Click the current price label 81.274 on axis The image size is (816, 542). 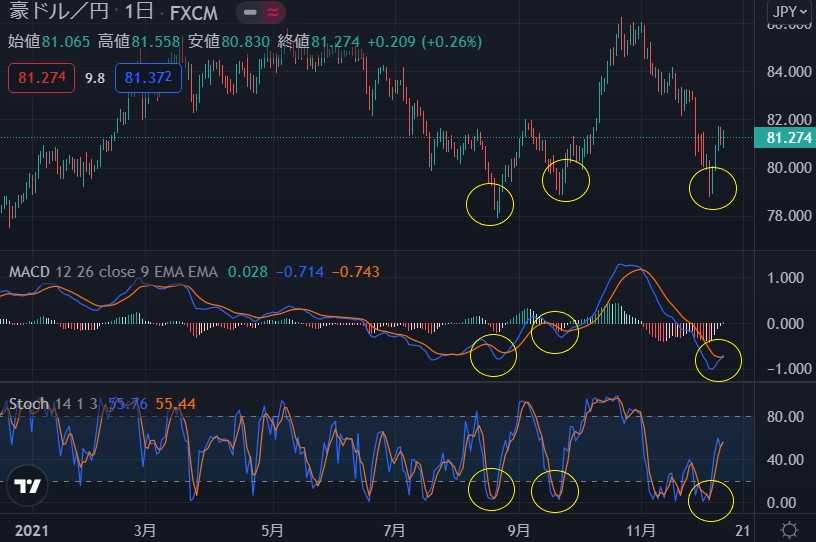(785, 138)
